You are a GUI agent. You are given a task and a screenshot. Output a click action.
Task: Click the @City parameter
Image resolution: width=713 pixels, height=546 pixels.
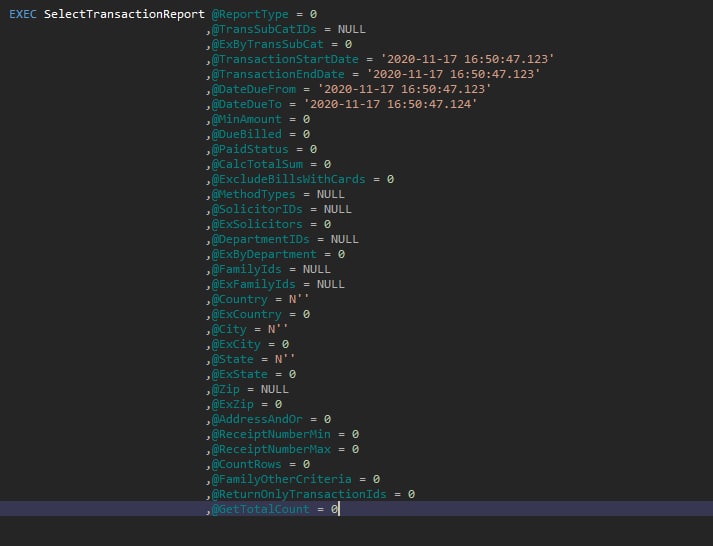tap(229, 329)
